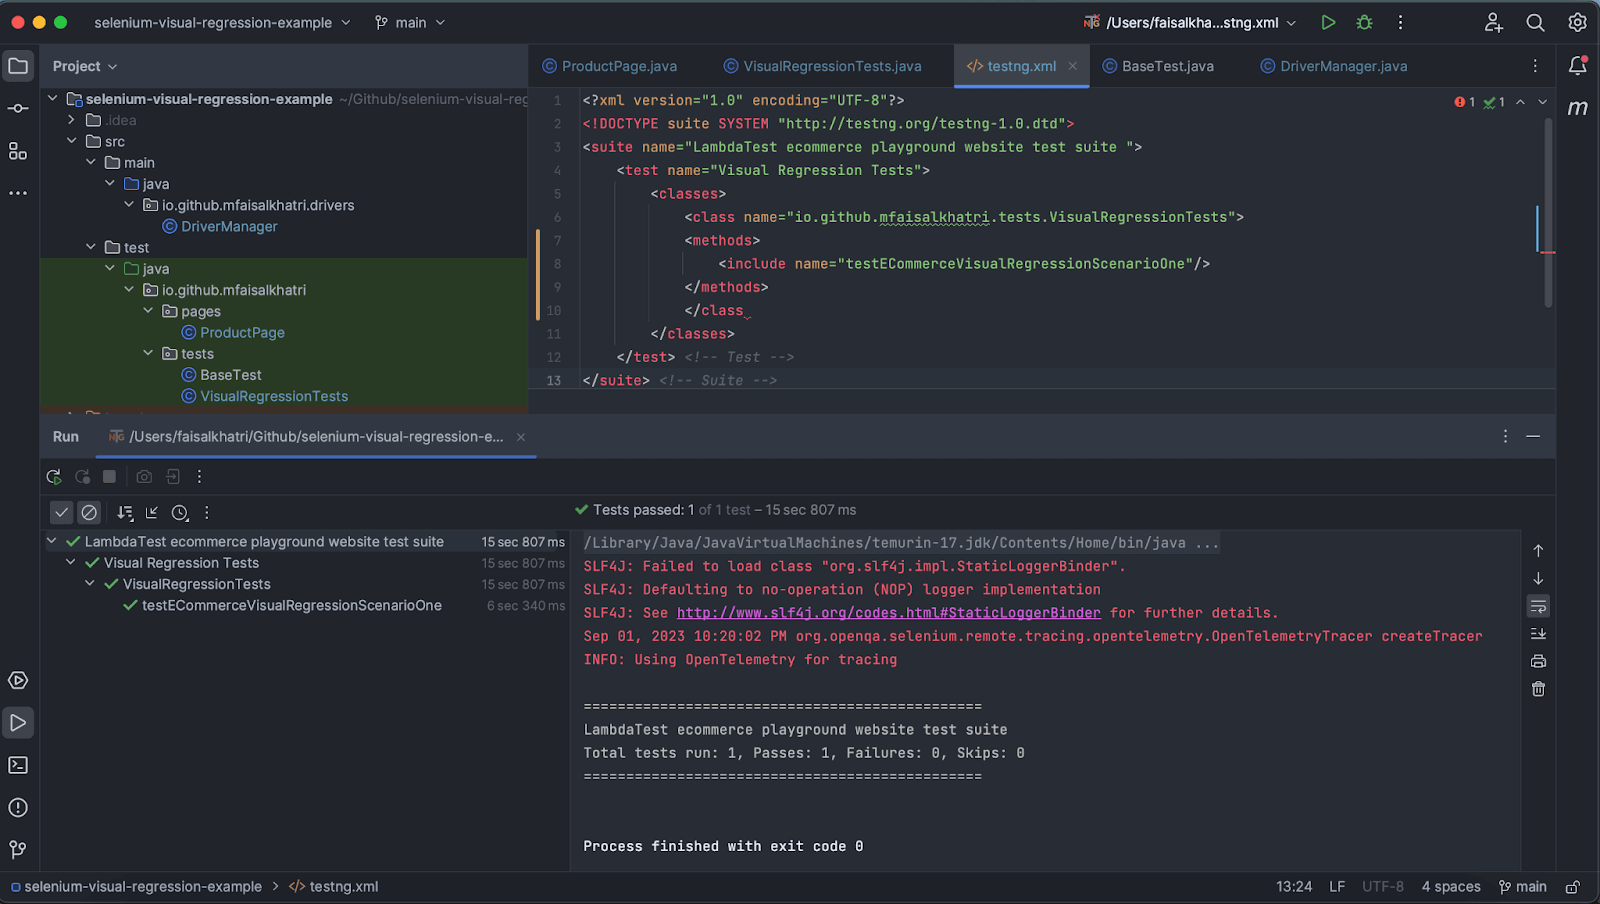Rerun the LambdaTest test suite
This screenshot has width=1600, height=904.
pos(53,477)
